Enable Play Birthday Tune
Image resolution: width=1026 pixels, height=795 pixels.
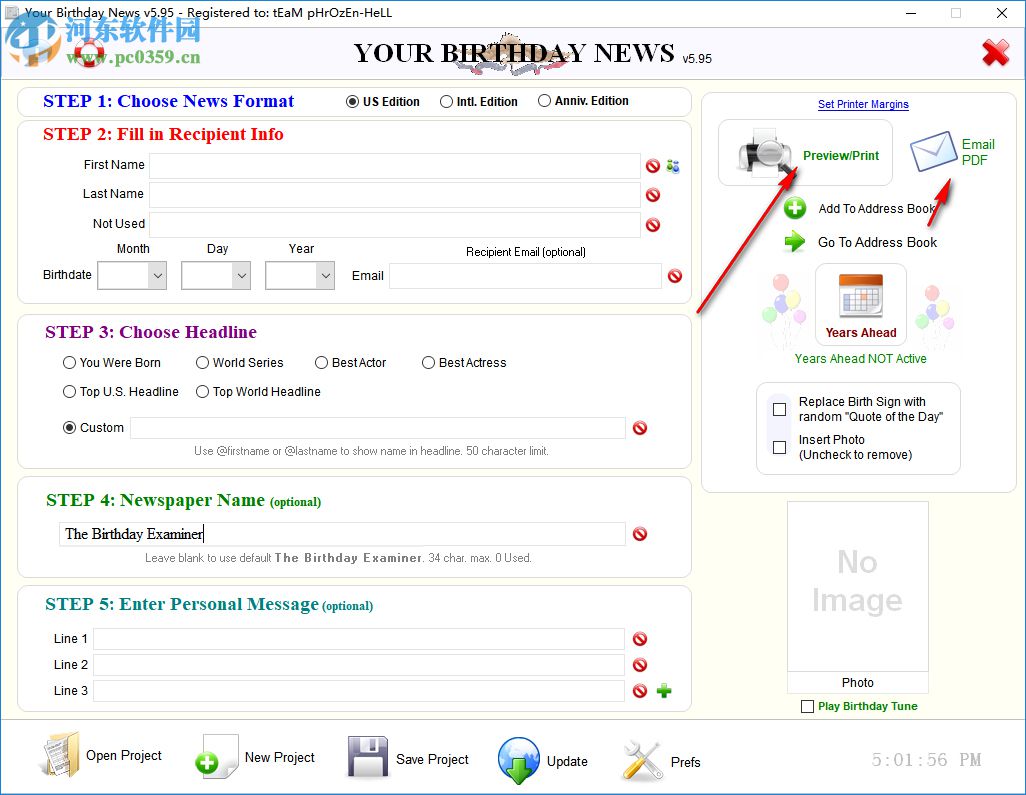(808, 706)
